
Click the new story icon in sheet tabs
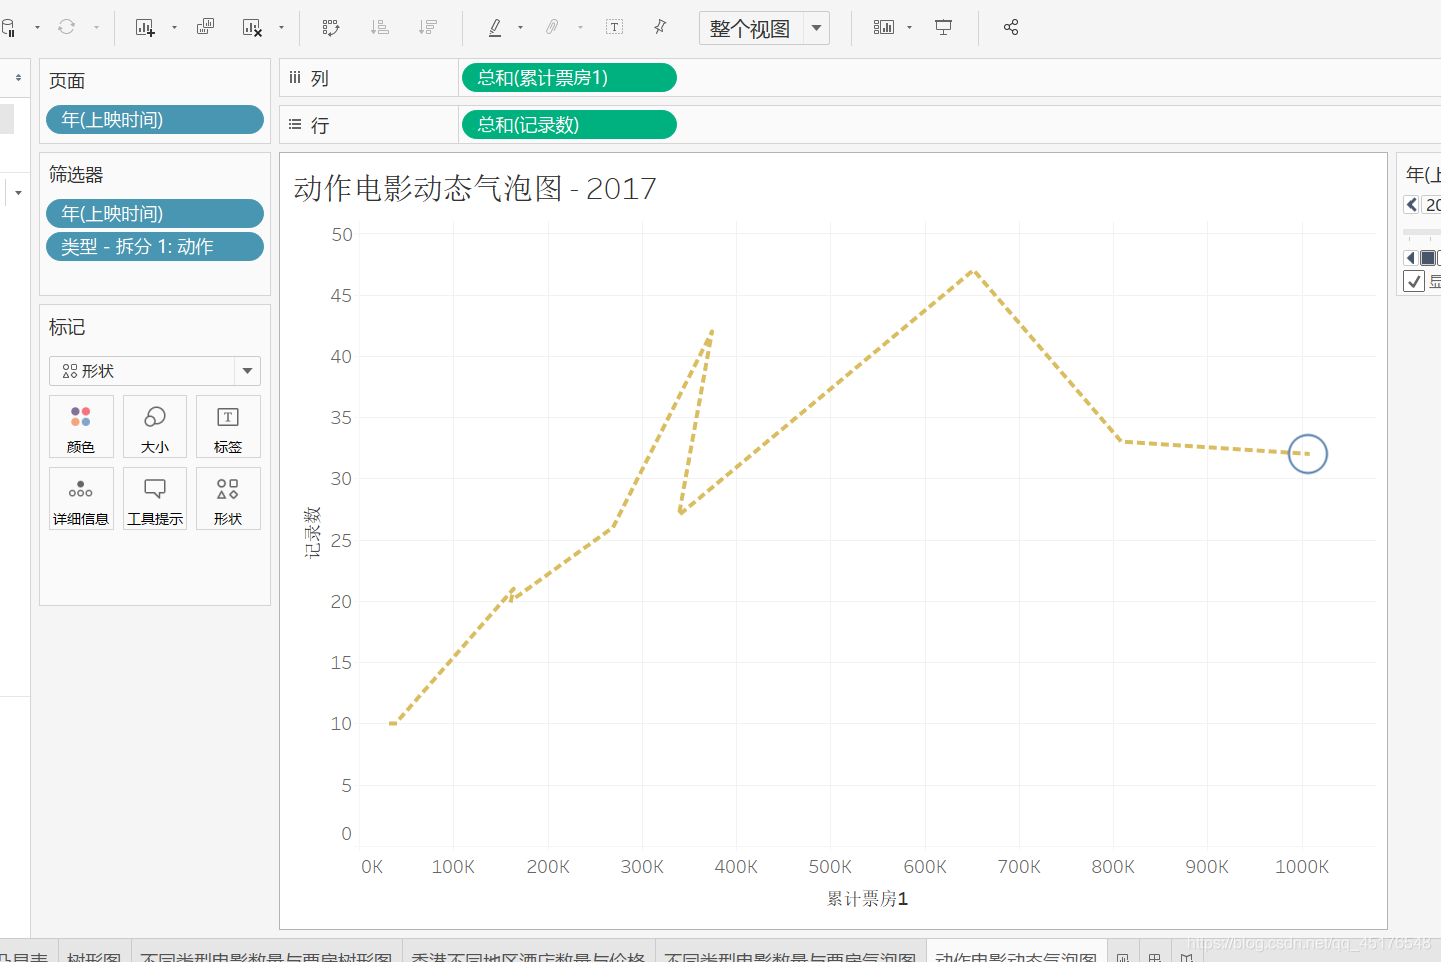(x=1187, y=957)
